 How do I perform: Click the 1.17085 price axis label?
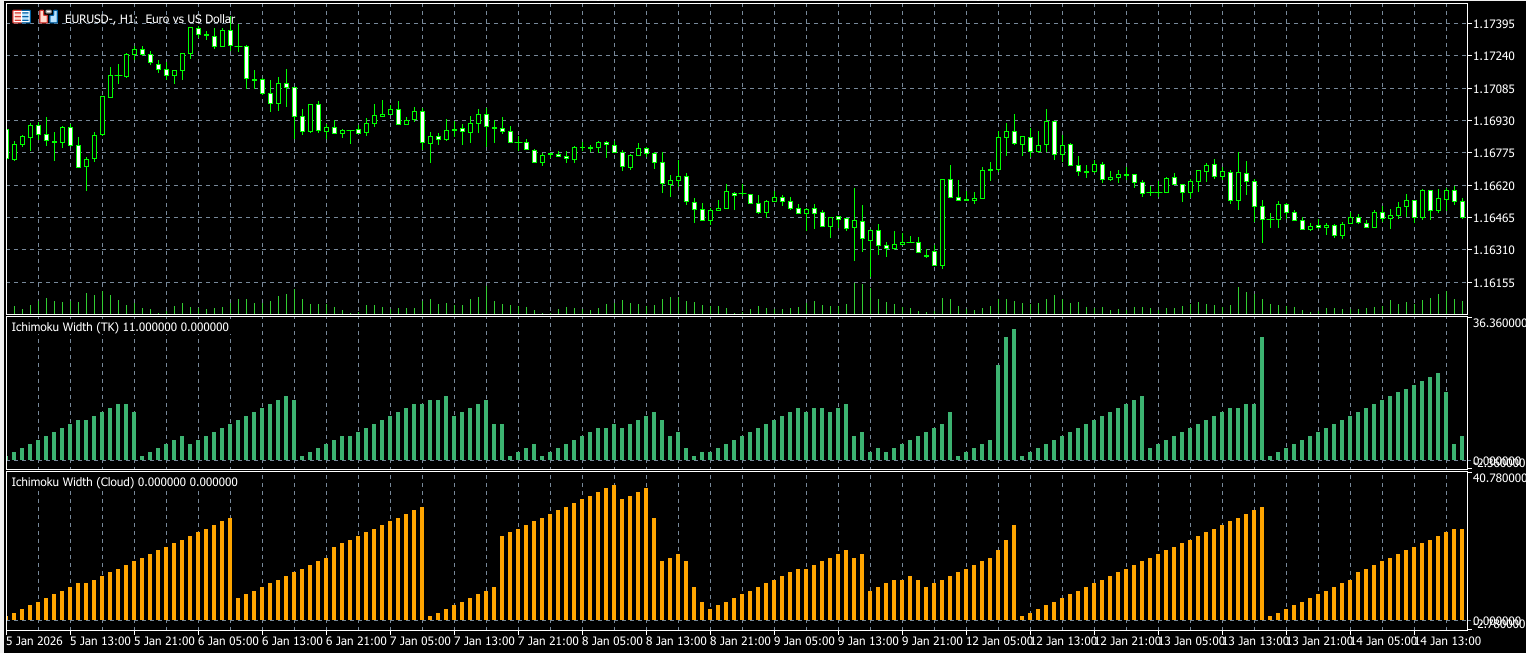(x=1496, y=89)
